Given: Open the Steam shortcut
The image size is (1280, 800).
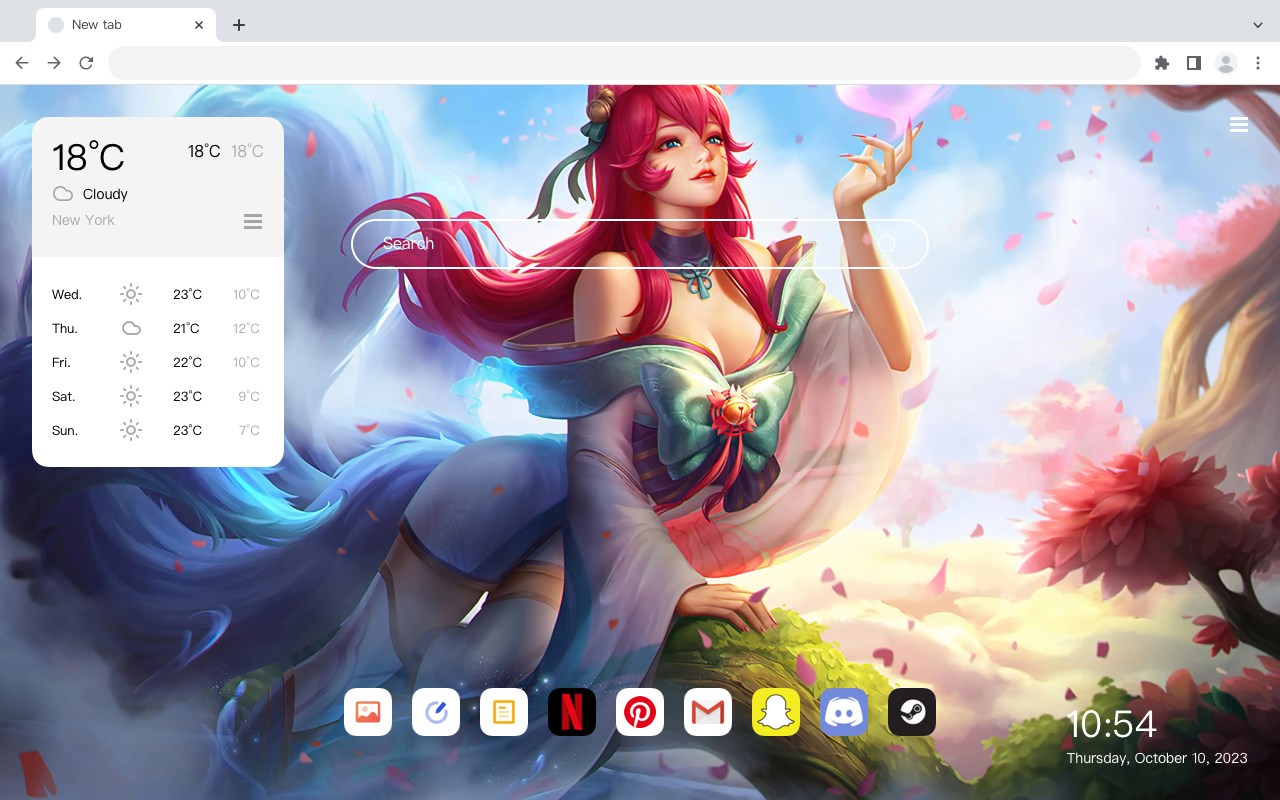Looking at the screenshot, I should click(912, 712).
